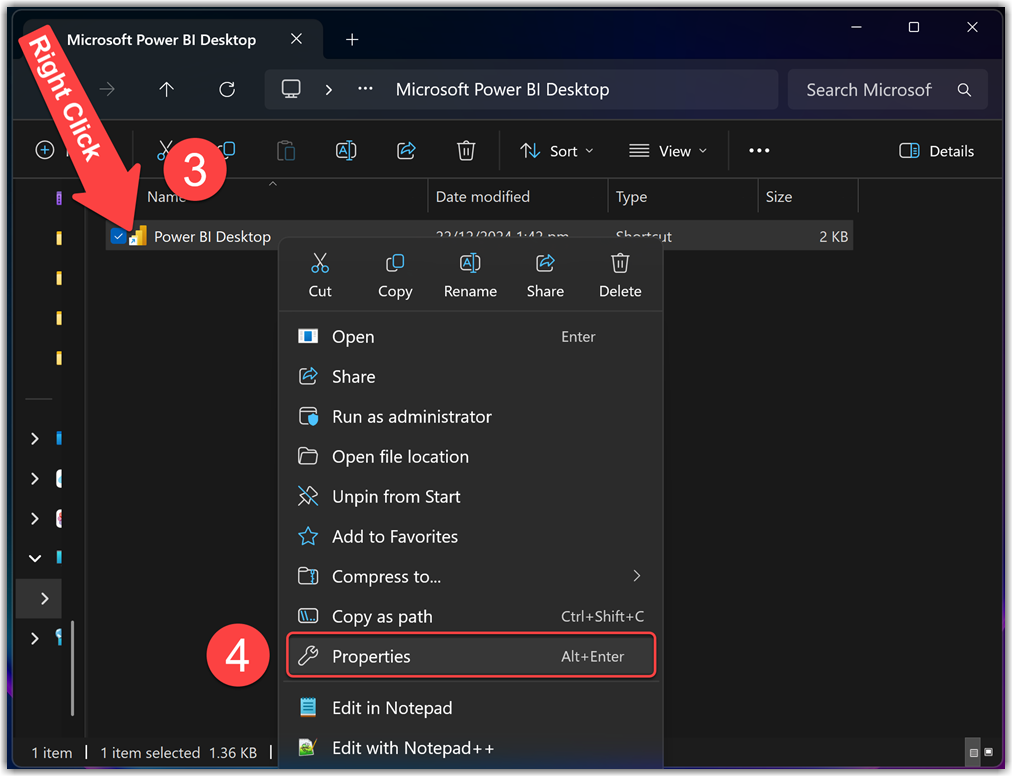
Task: Choose Open file location
Action: point(470,457)
